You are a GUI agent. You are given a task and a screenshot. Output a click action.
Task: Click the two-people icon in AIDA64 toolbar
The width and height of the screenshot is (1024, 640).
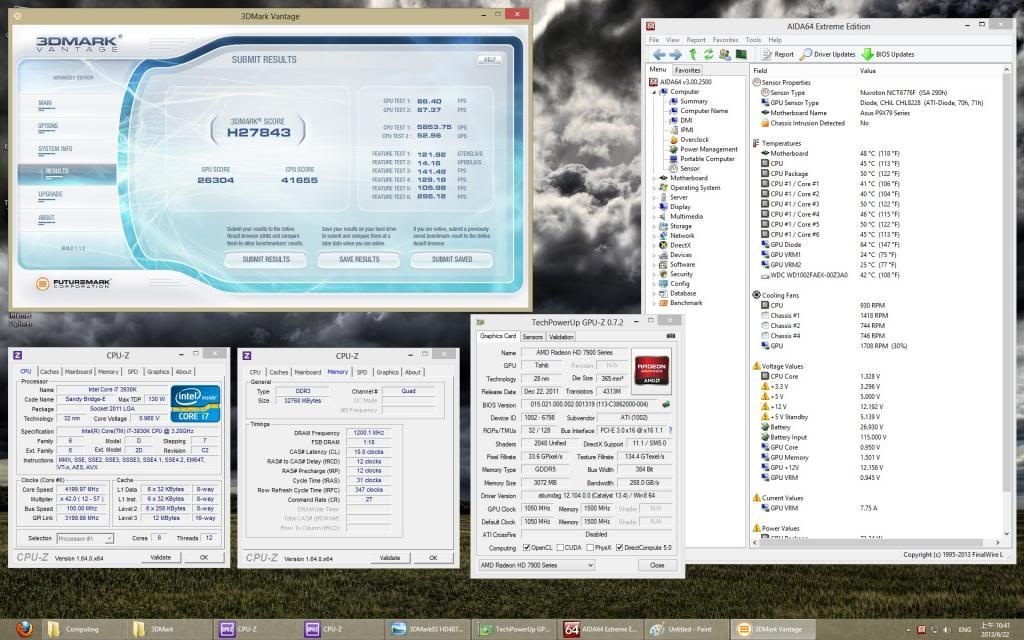(x=724, y=54)
